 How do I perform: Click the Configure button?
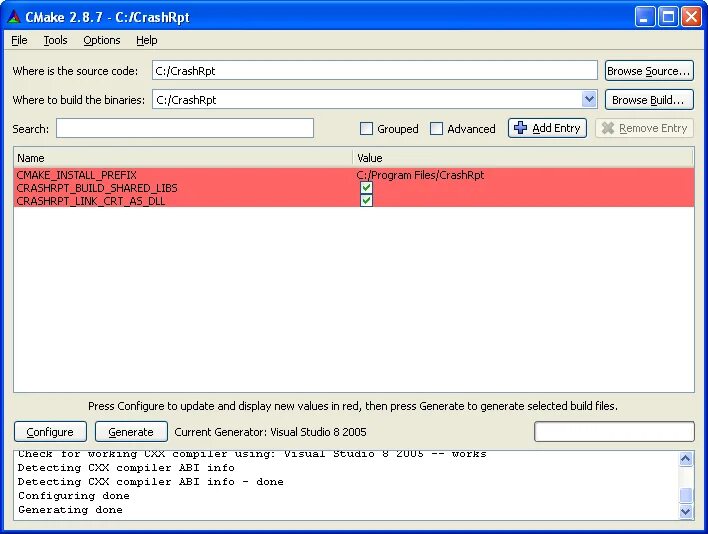(x=50, y=432)
